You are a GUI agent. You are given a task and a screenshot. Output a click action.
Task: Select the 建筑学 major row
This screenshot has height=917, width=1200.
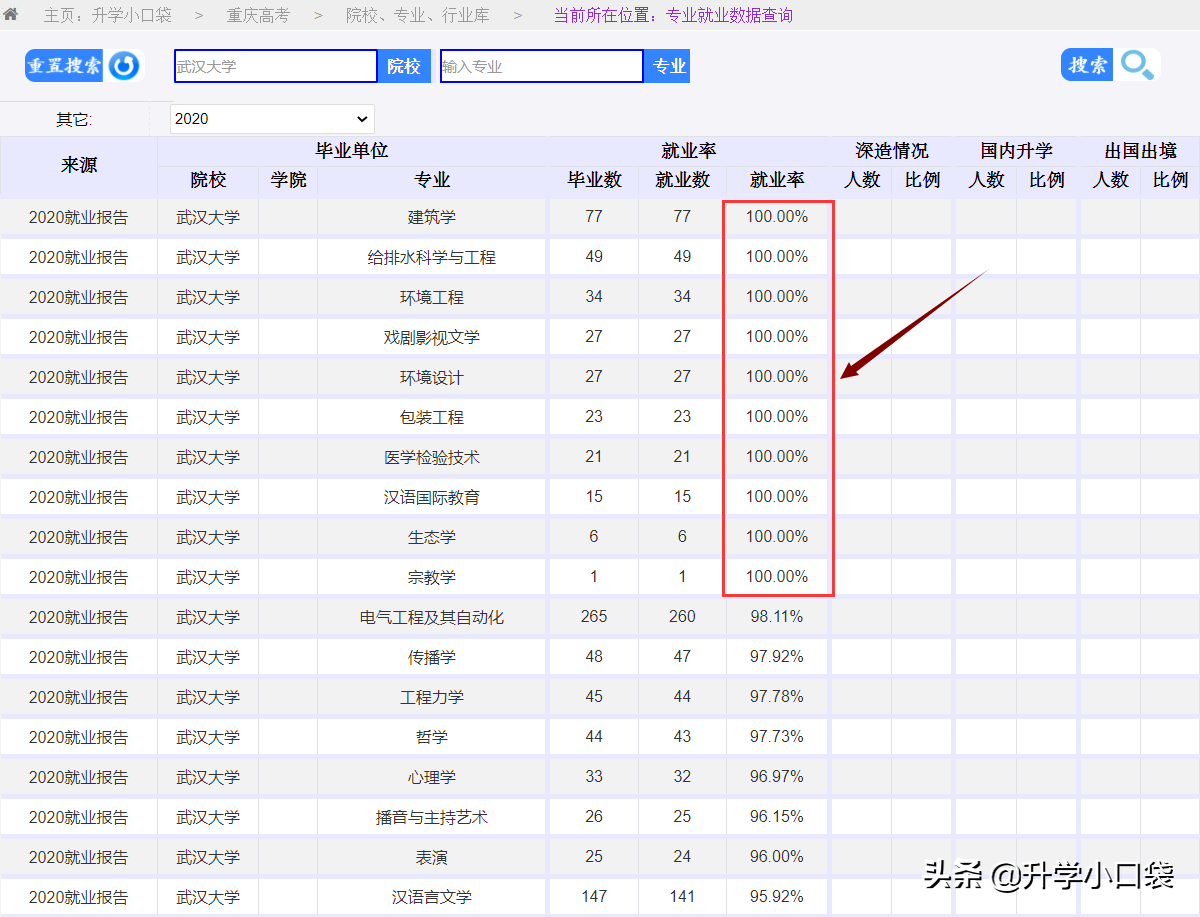(431, 216)
